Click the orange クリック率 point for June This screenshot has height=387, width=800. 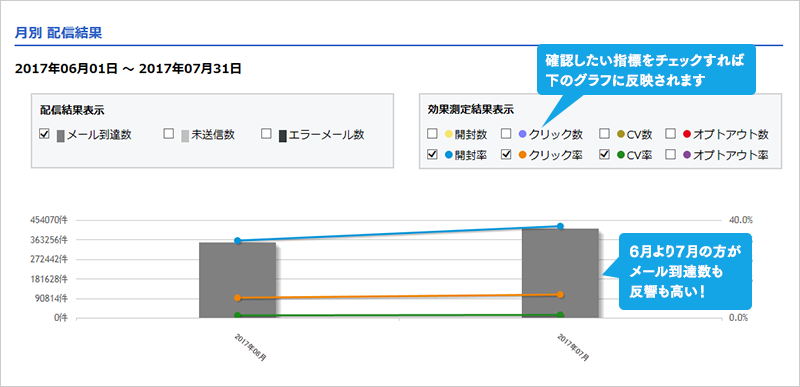pos(237,298)
